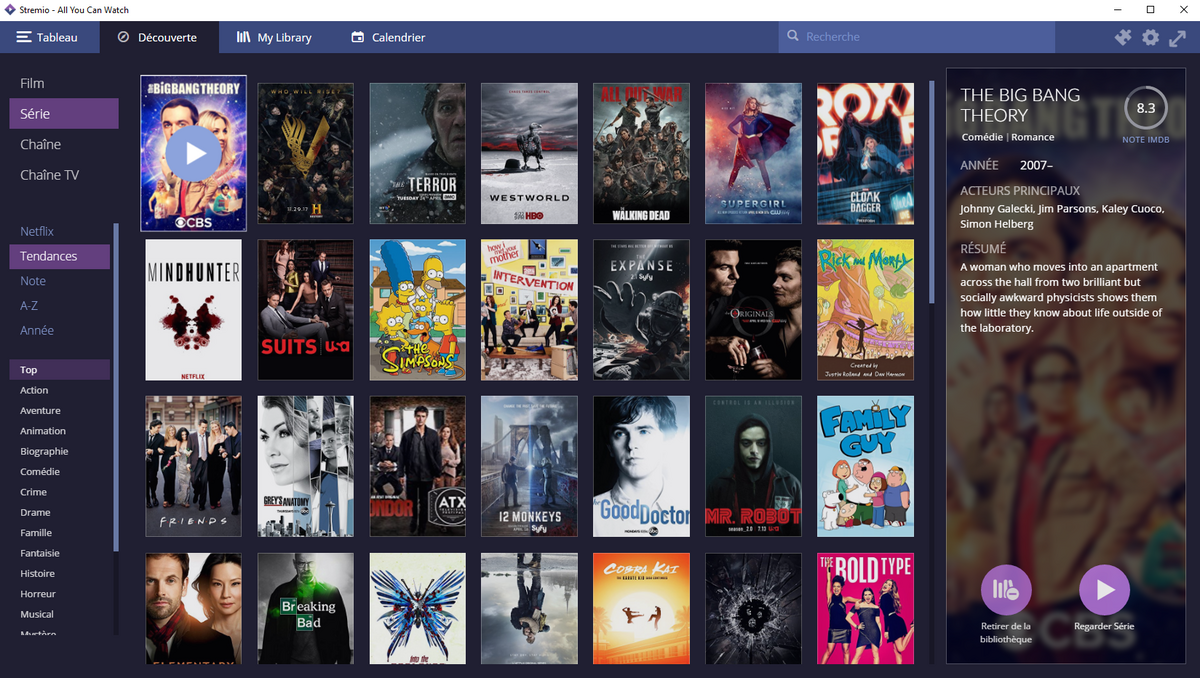Sort by Année
The image size is (1200, 678).
(x=60, y=330)
